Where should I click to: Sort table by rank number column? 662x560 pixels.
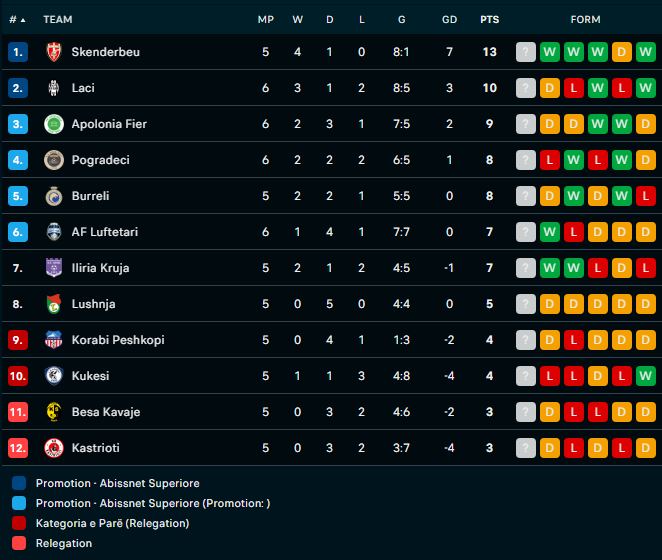click(x=17, y=19)
